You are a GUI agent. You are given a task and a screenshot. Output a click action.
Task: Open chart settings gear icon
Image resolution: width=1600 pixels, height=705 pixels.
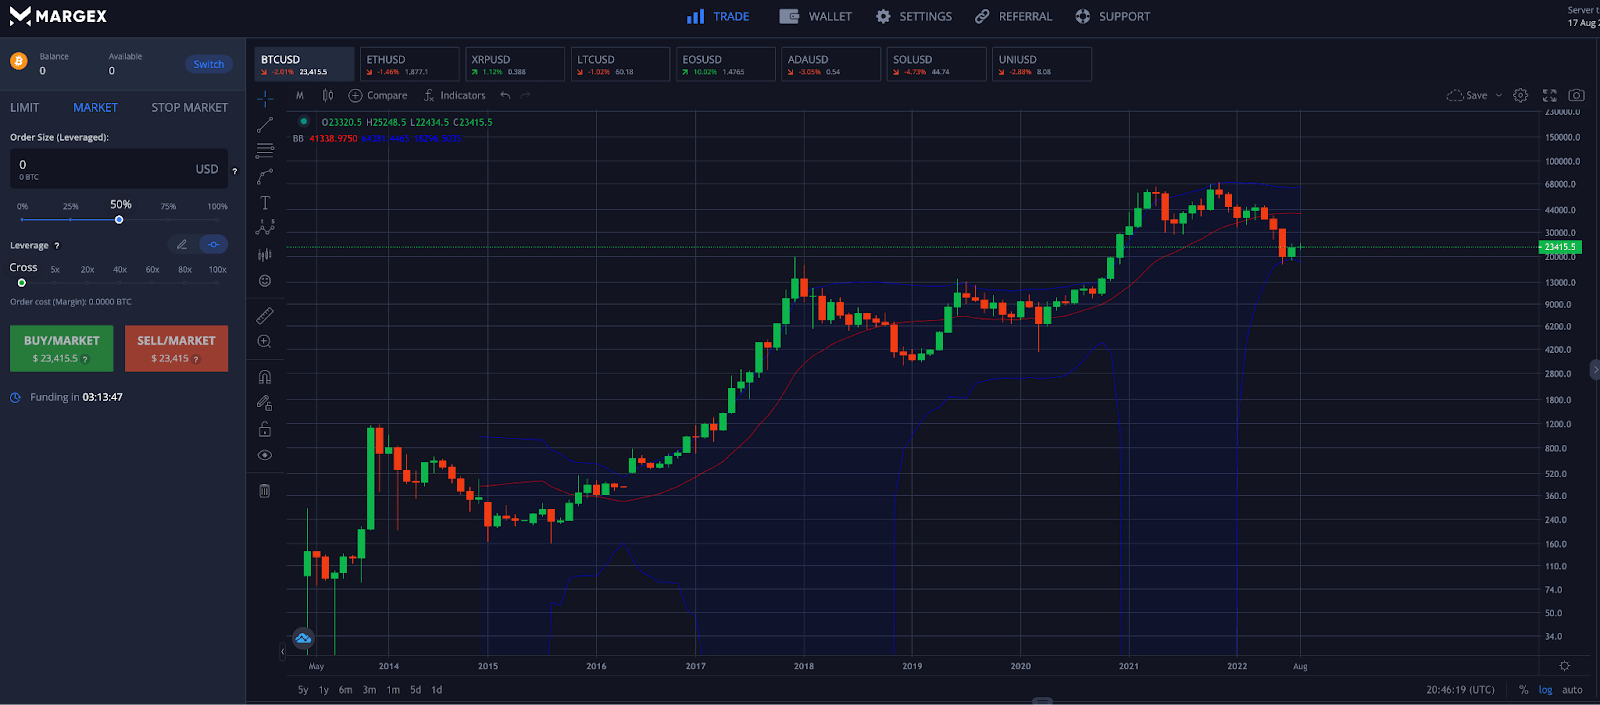pos(1520,96)
